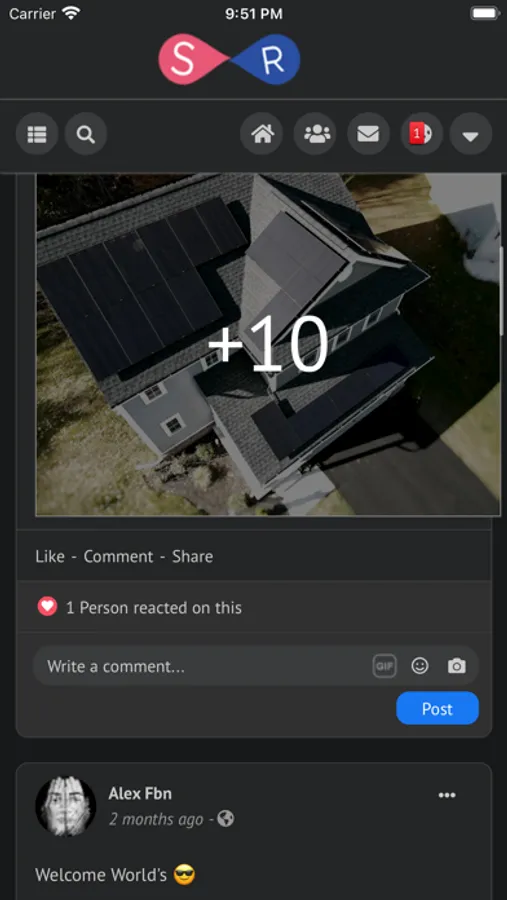Attach photo with camera icon
The height and width of the screenshot is (900, 507).
coord(456,666)
